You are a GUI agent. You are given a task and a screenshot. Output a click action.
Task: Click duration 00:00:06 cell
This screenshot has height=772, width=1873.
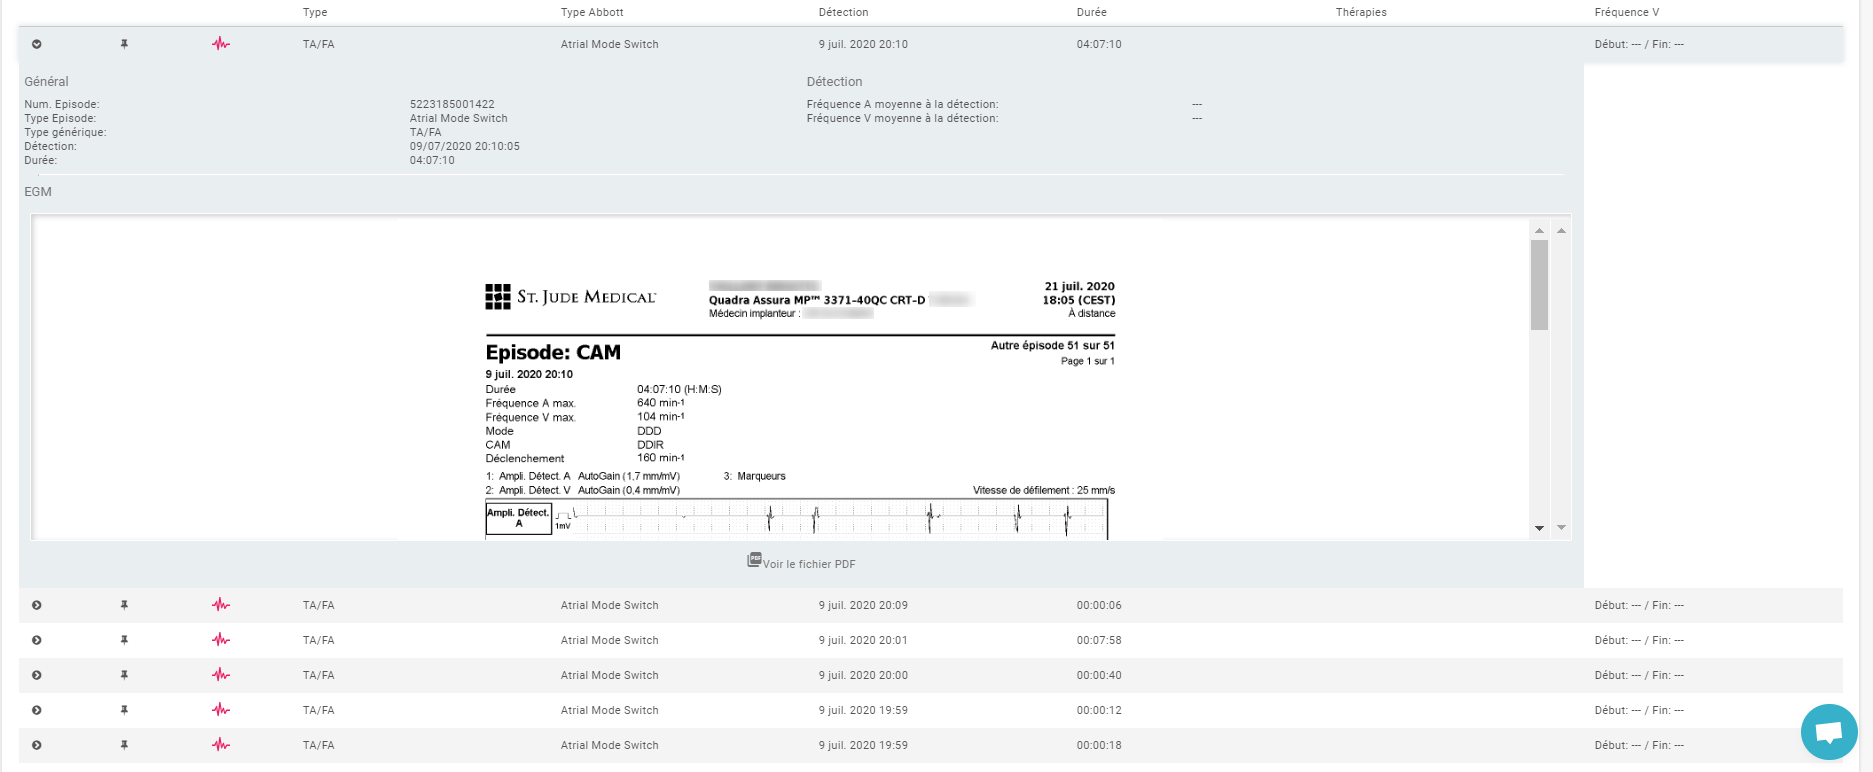pos(1099,605)
